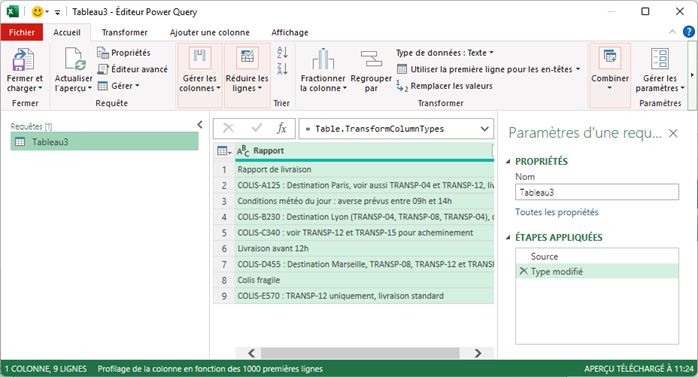Sort ascending with the A-Z icon
Image resolution: width=698 pixels, height=377 pixels.
pos(282,53)
